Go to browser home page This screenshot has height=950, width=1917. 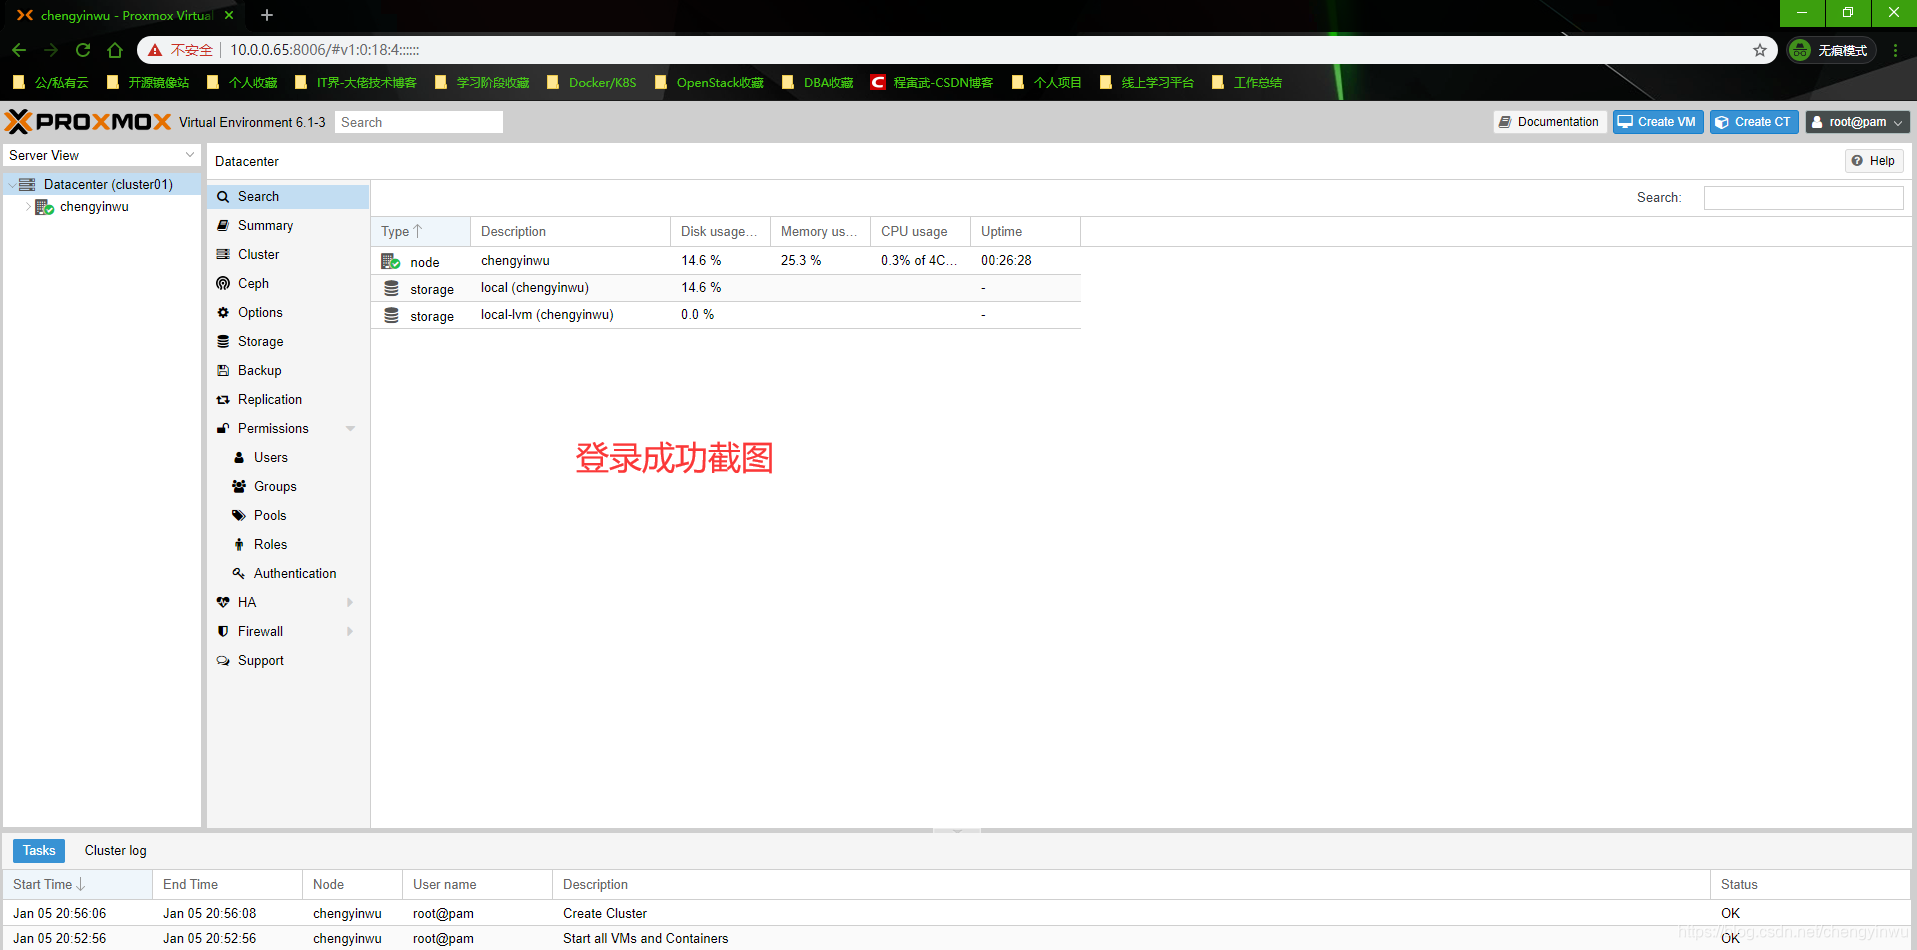click(115, 50)
